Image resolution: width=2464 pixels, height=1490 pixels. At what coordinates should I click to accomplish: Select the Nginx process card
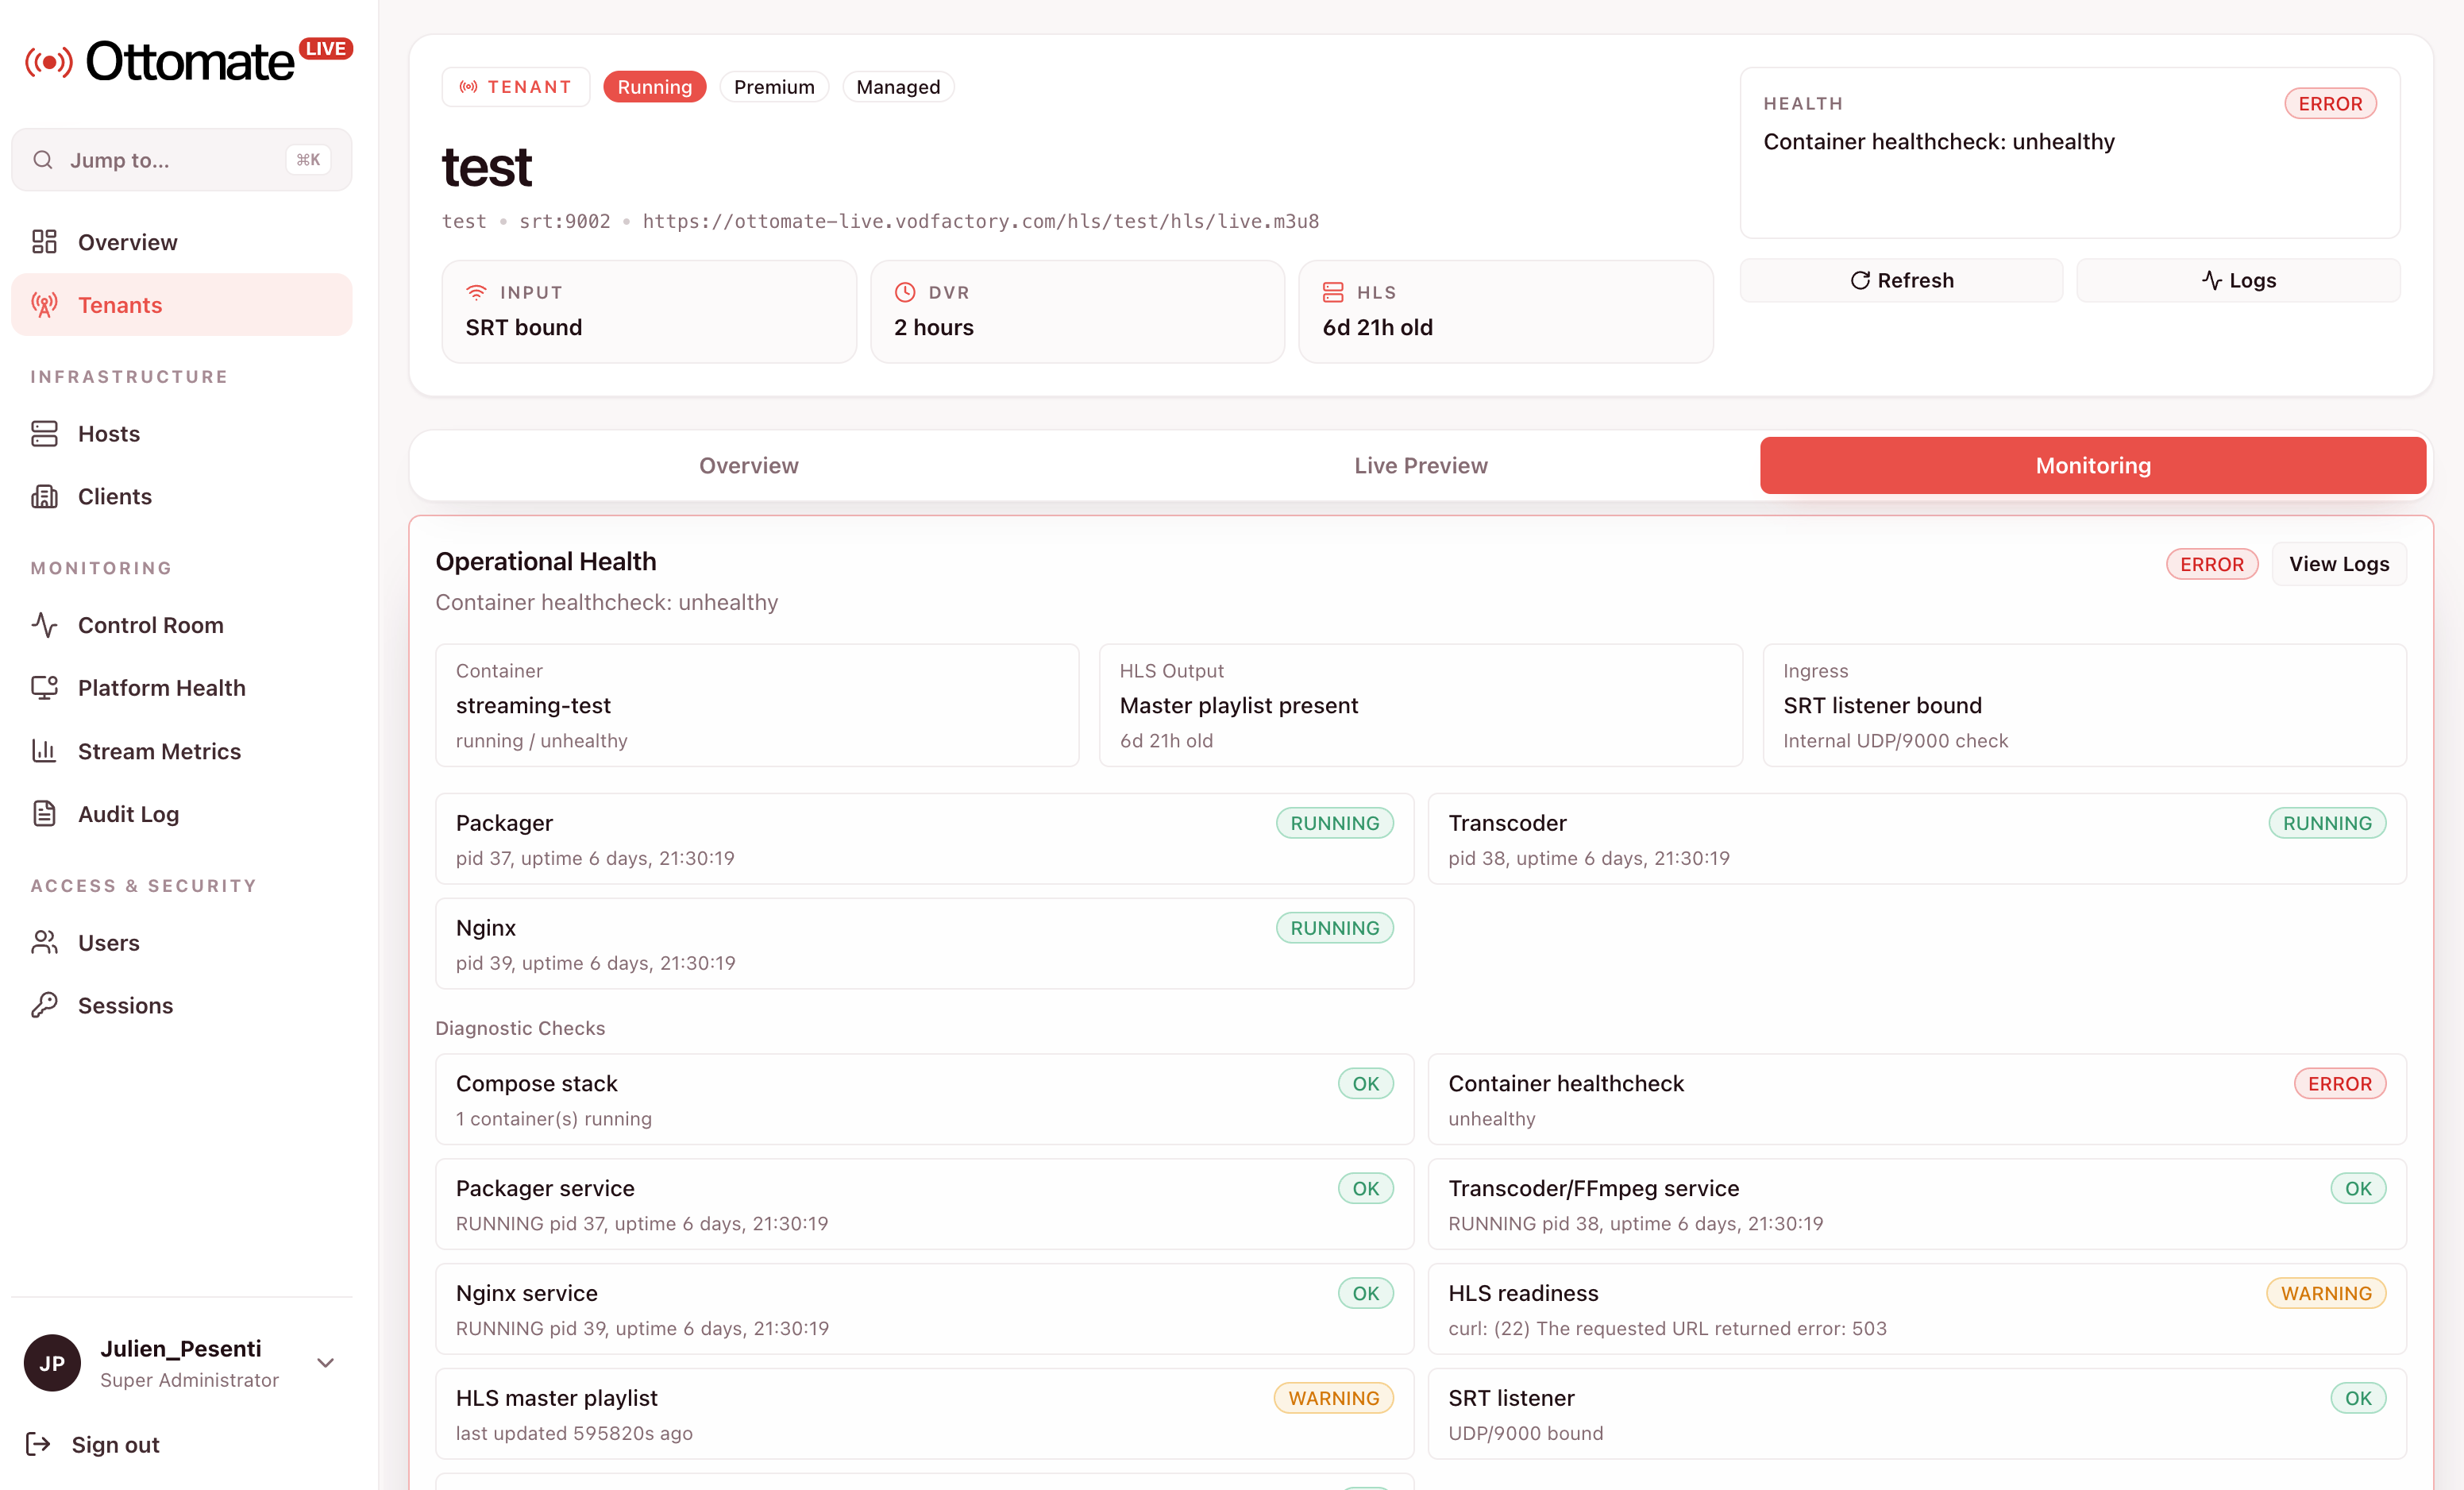tap(925, 944)
